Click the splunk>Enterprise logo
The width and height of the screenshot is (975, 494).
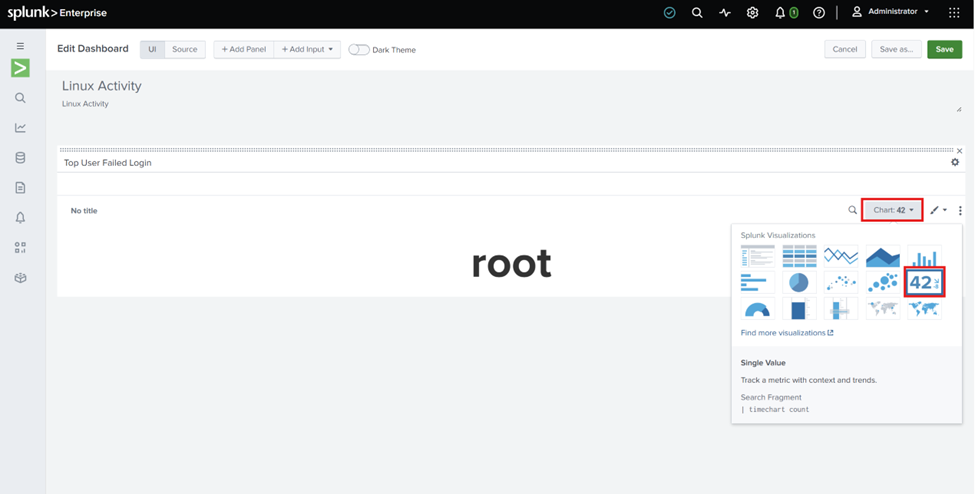[57, 12]
